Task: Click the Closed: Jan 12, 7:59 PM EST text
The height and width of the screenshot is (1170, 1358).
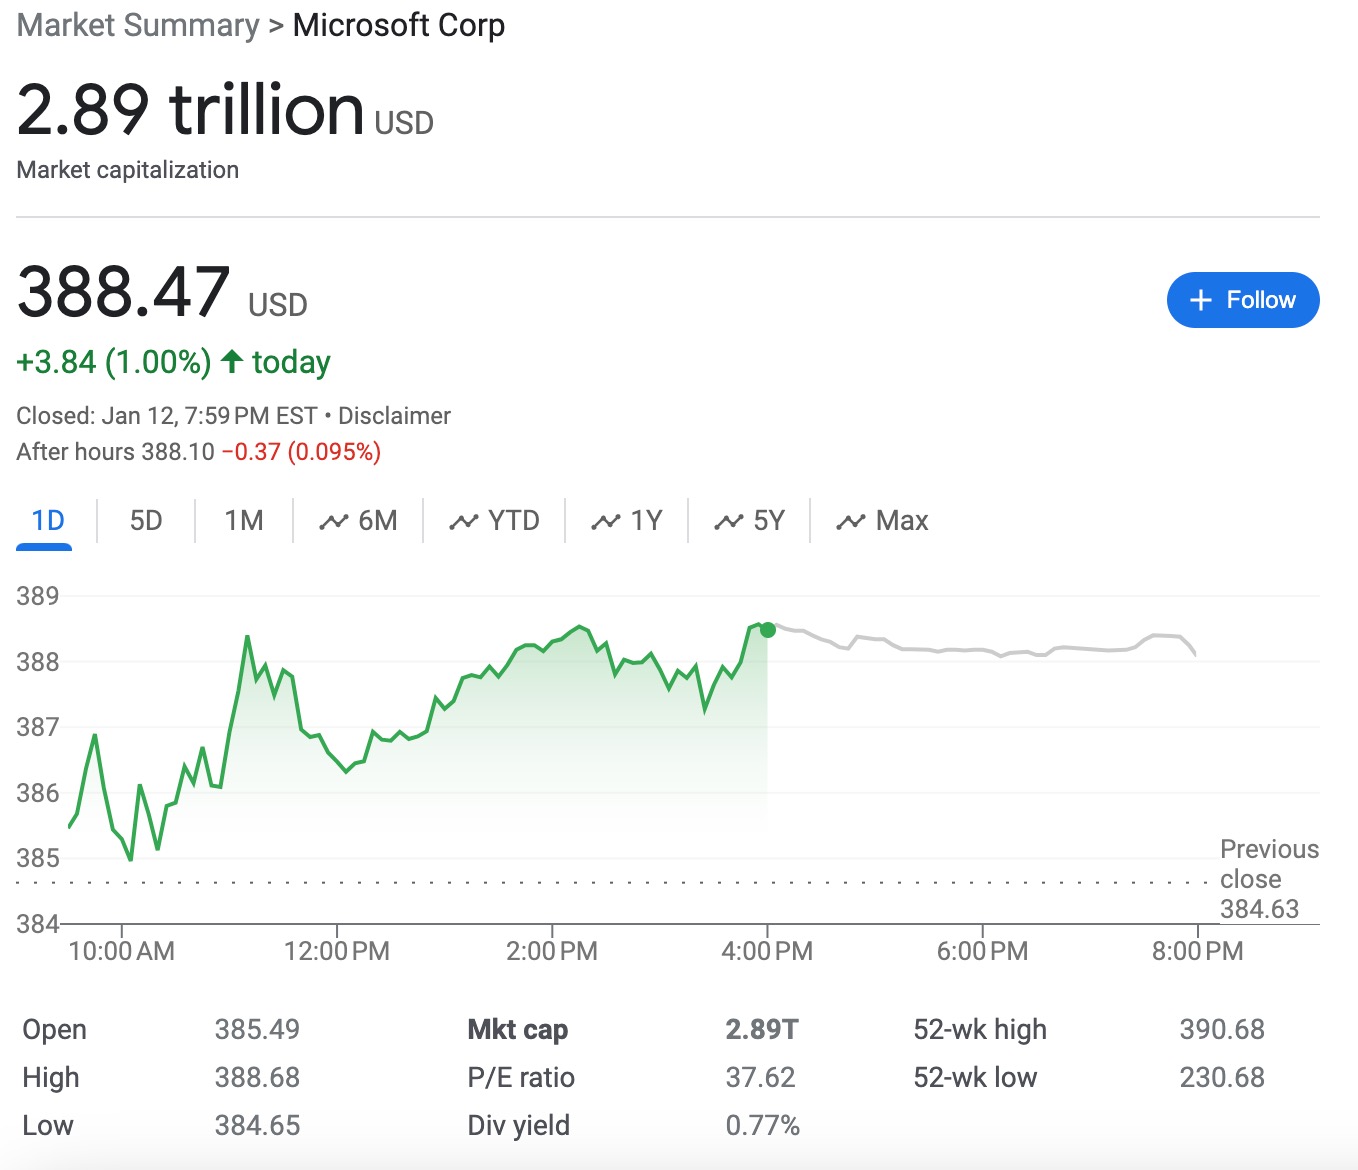Action: click(167, 416)
